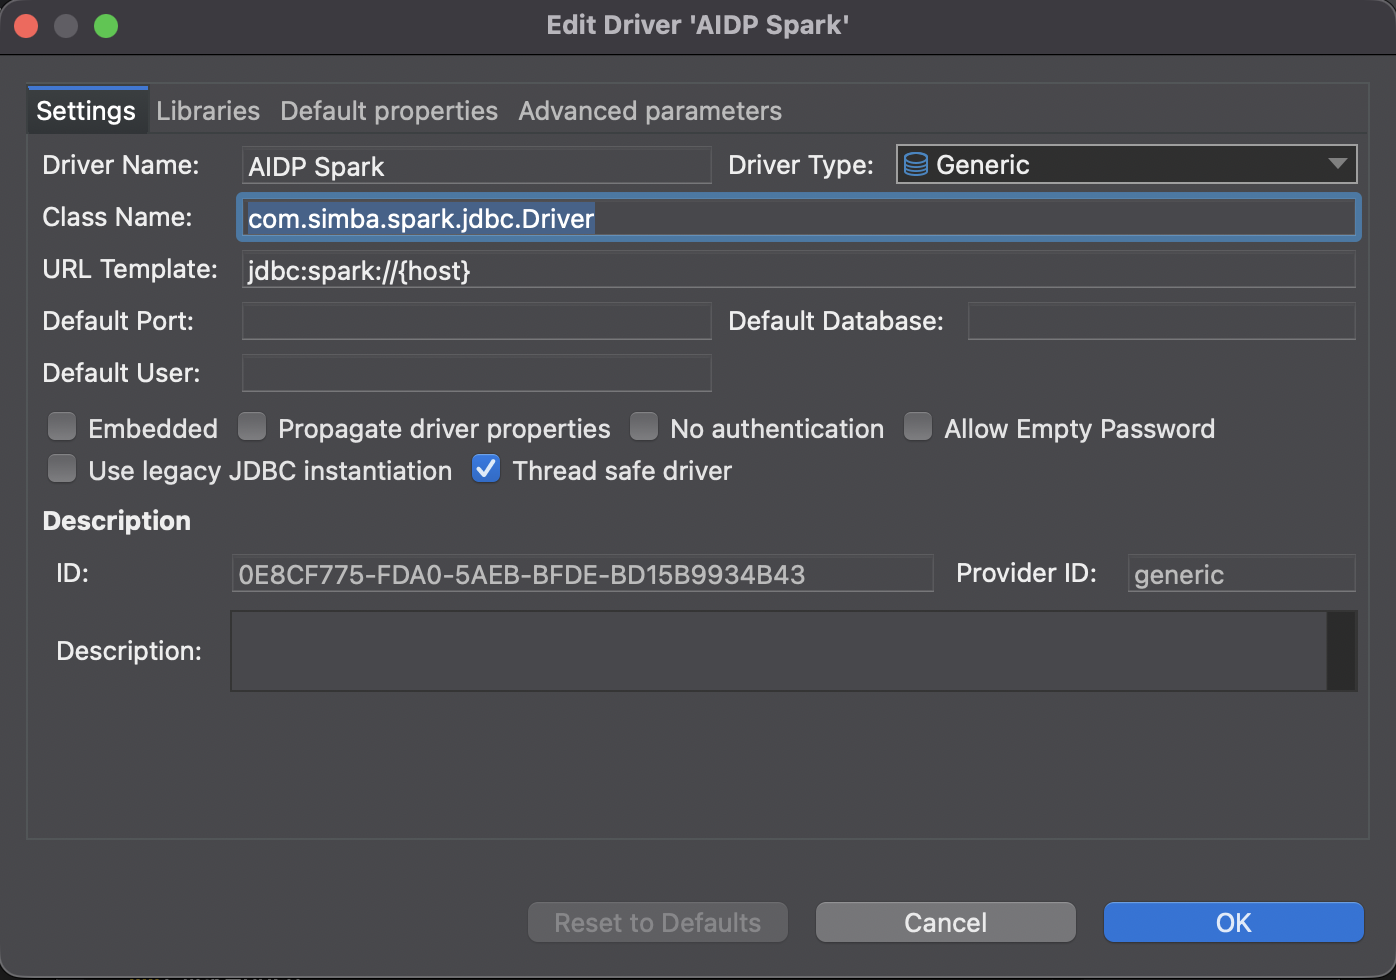Select the Settings tab
Image resolution: width=1396 pixels, height=980 pixels.
coord(86,111)
